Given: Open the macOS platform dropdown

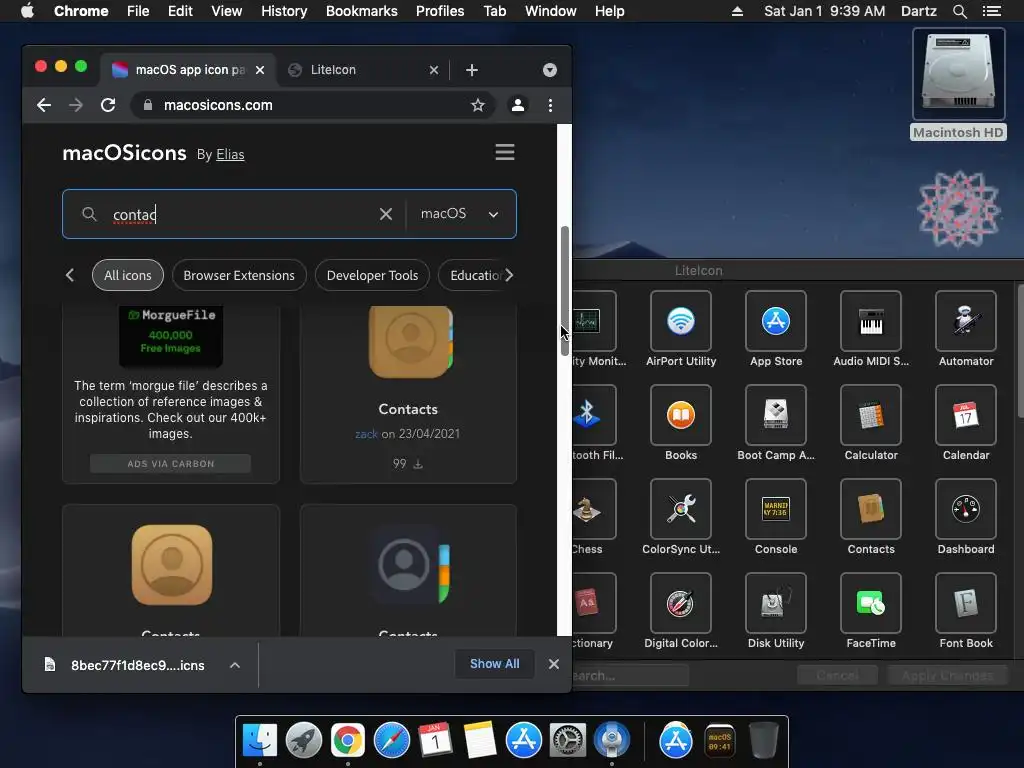Looking at the screenshot, I should pos(460,214).
